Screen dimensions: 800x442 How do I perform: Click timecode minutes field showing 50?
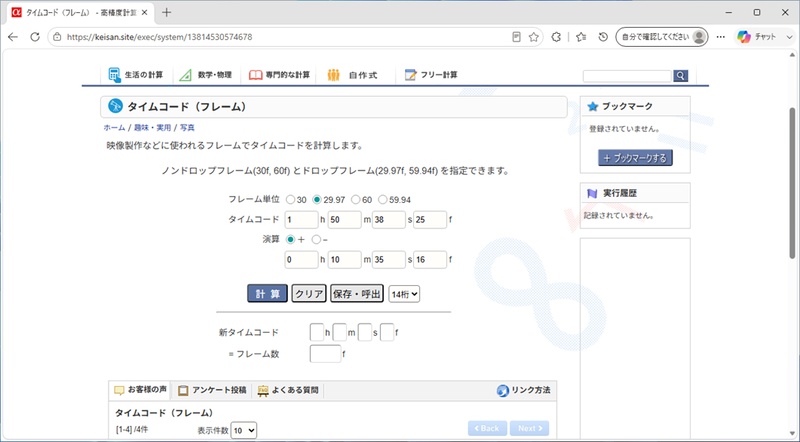coord(344,219)
